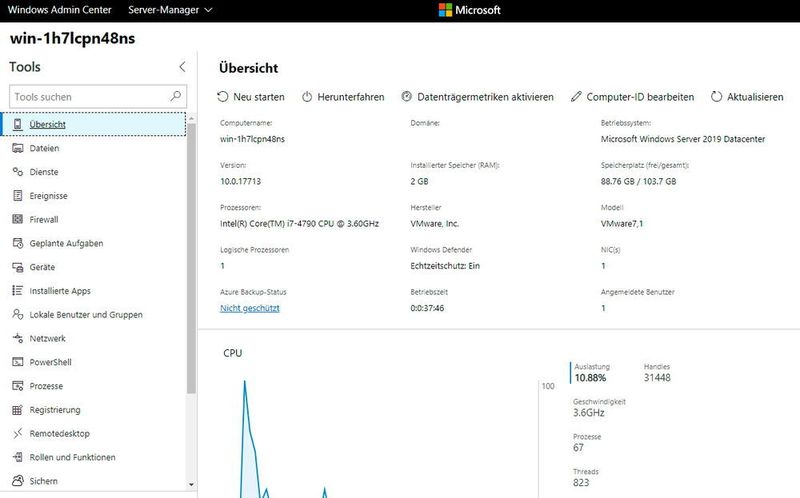Screen dimensions: 800x498
Task: Focus the Tools suchen search field
Action: 98,96
